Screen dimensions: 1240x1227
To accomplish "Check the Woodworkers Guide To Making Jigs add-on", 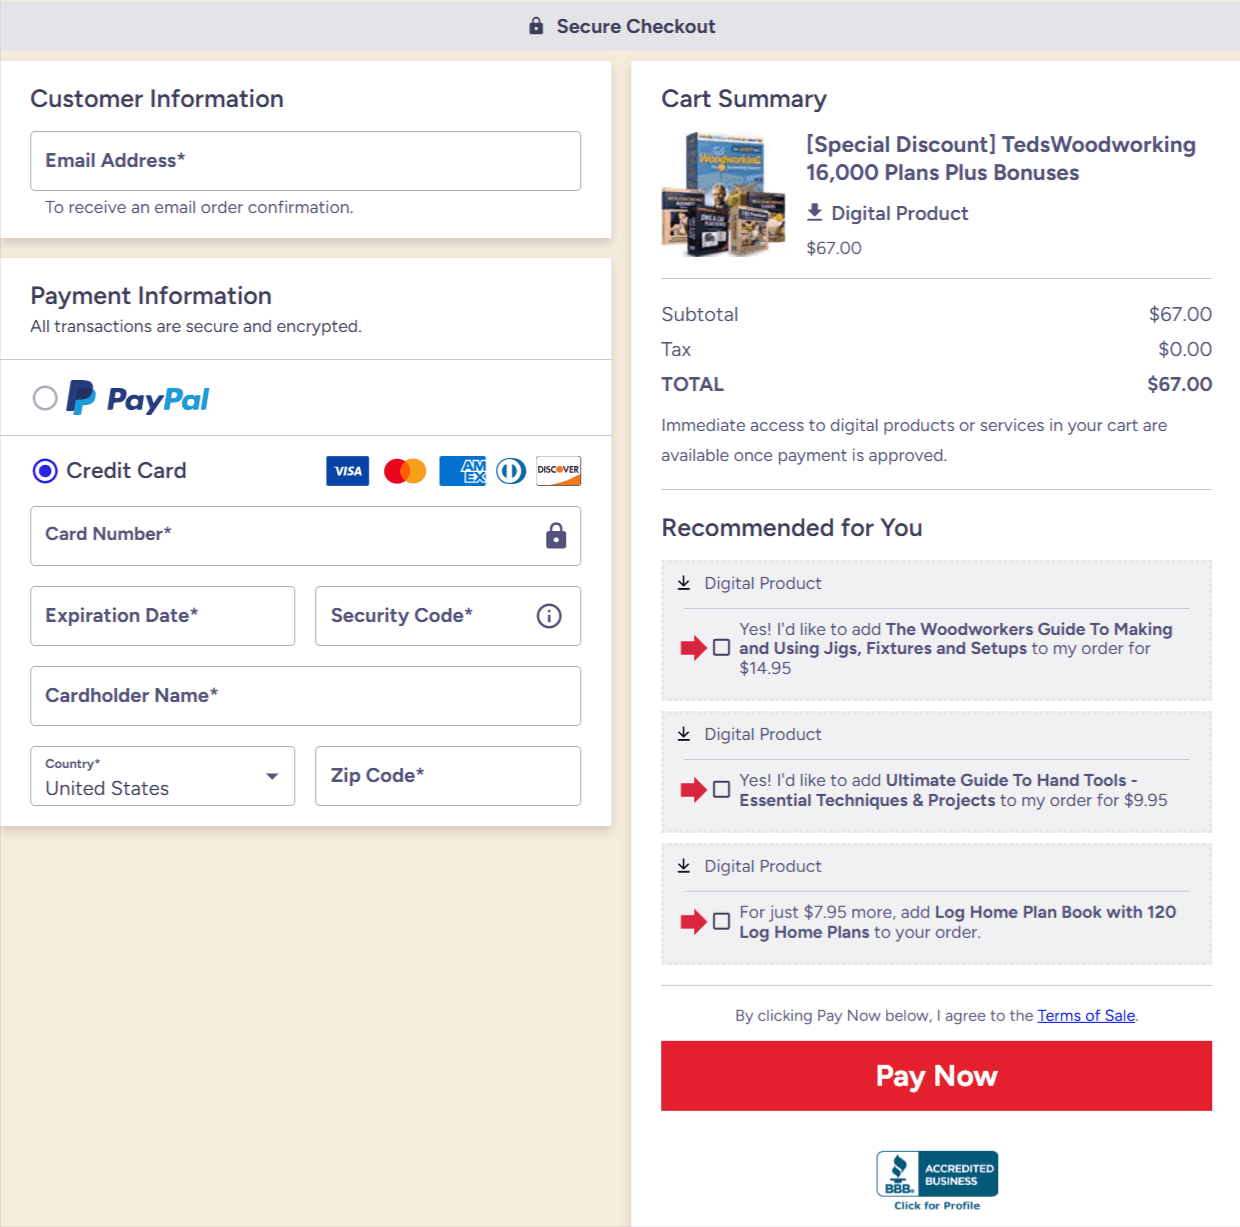I will [722, 647].
